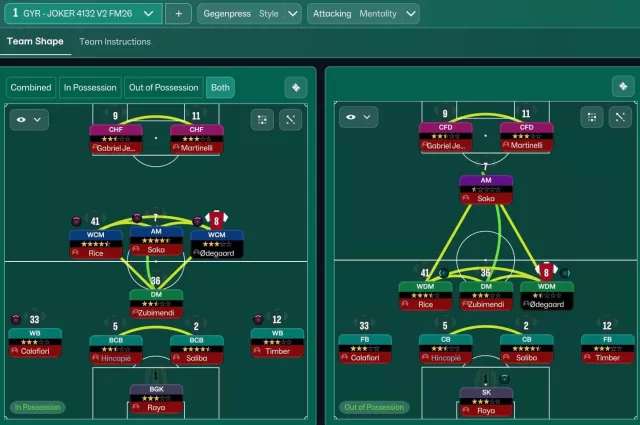Select Timber WB card on the left pitch
This screenshot has width=640, height=425.
(278, 342)
